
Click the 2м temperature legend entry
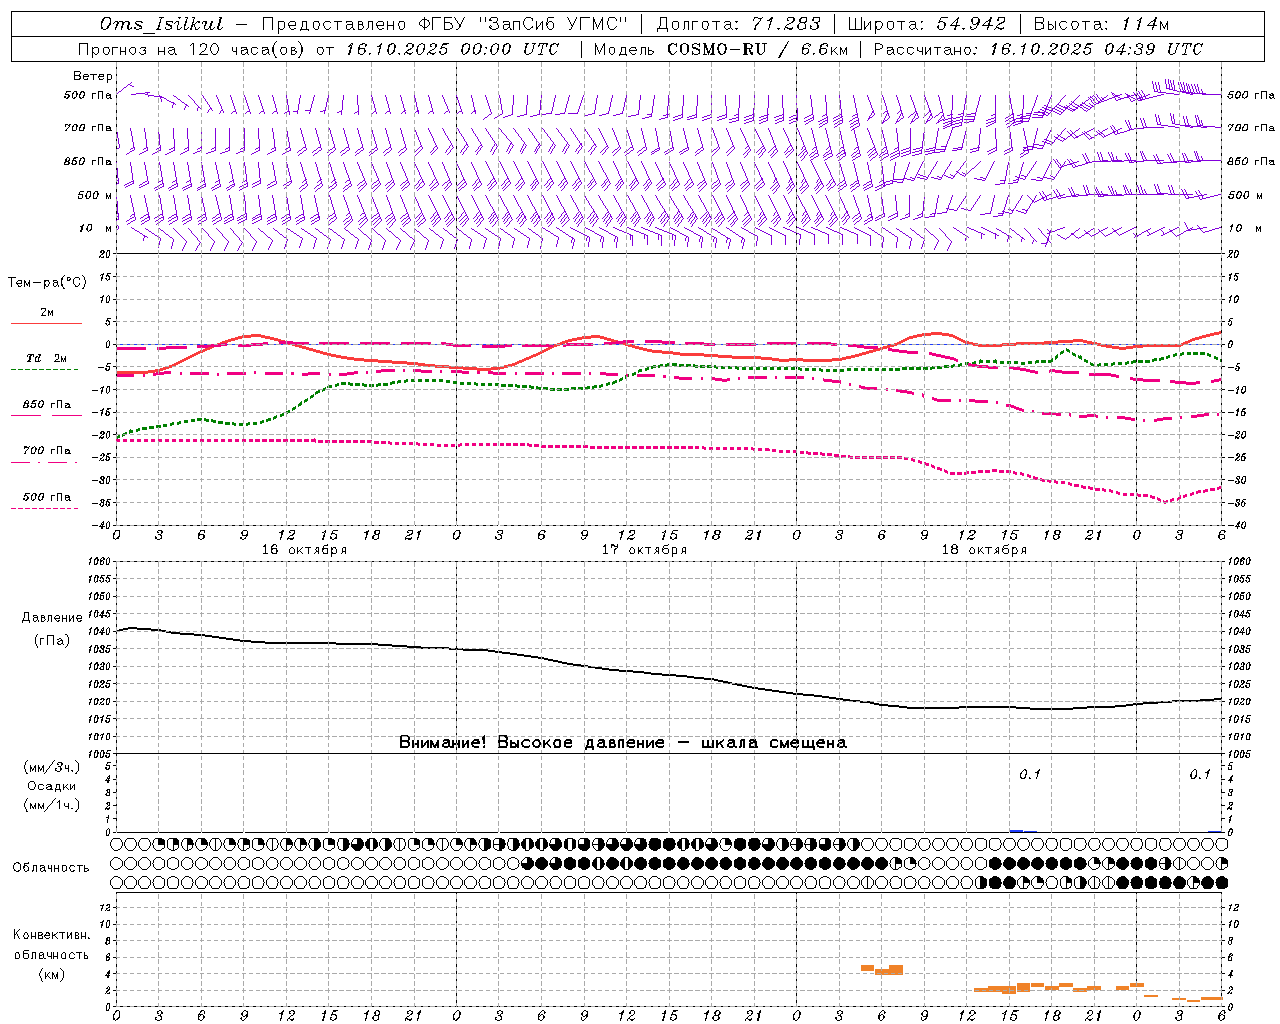point(47,312)
